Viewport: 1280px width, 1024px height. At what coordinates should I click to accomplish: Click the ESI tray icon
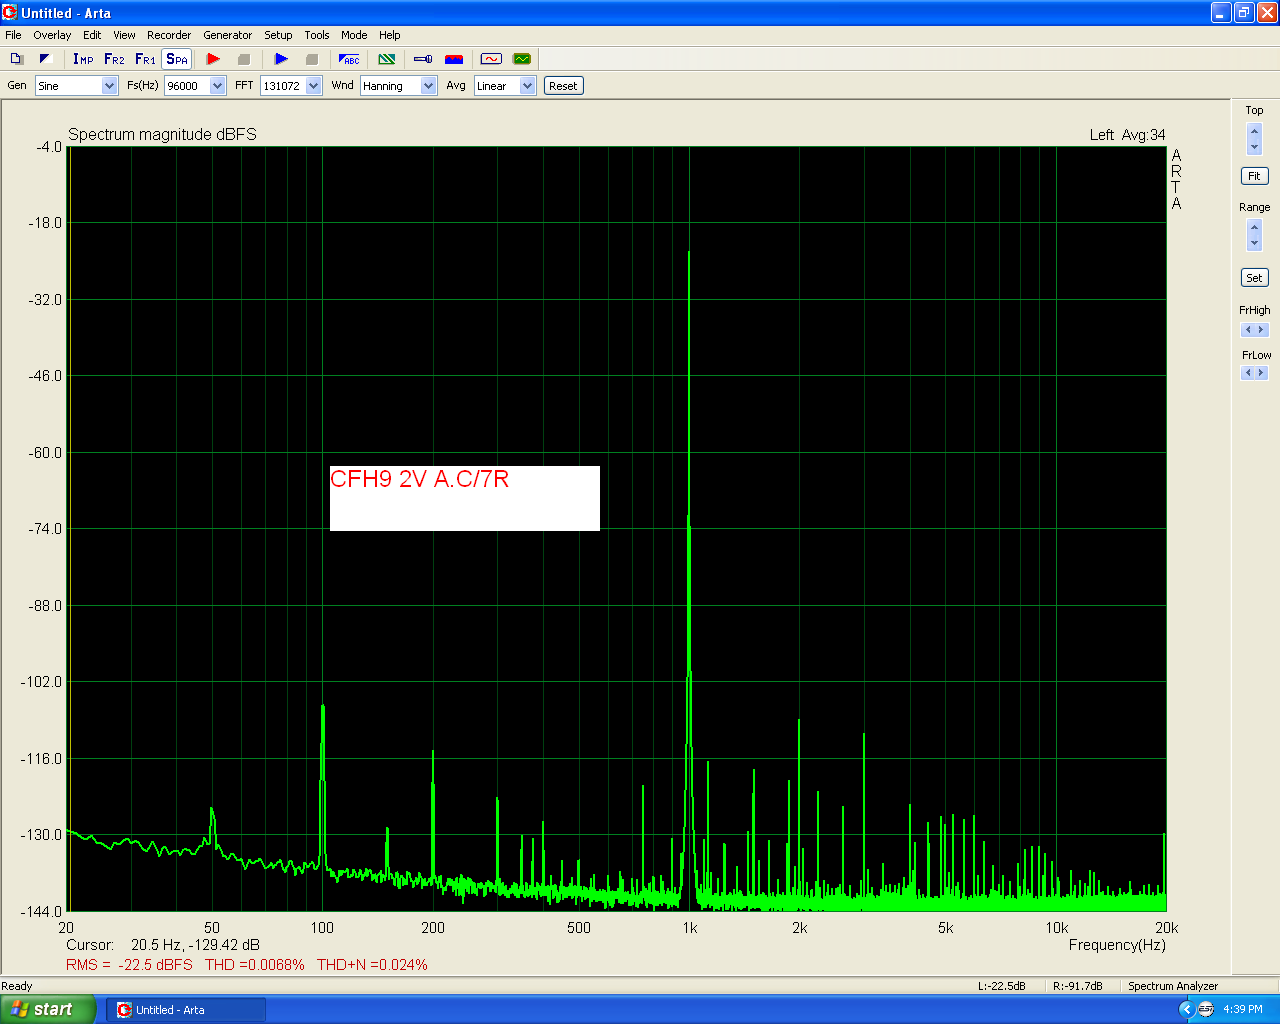pos(1206,1010)
